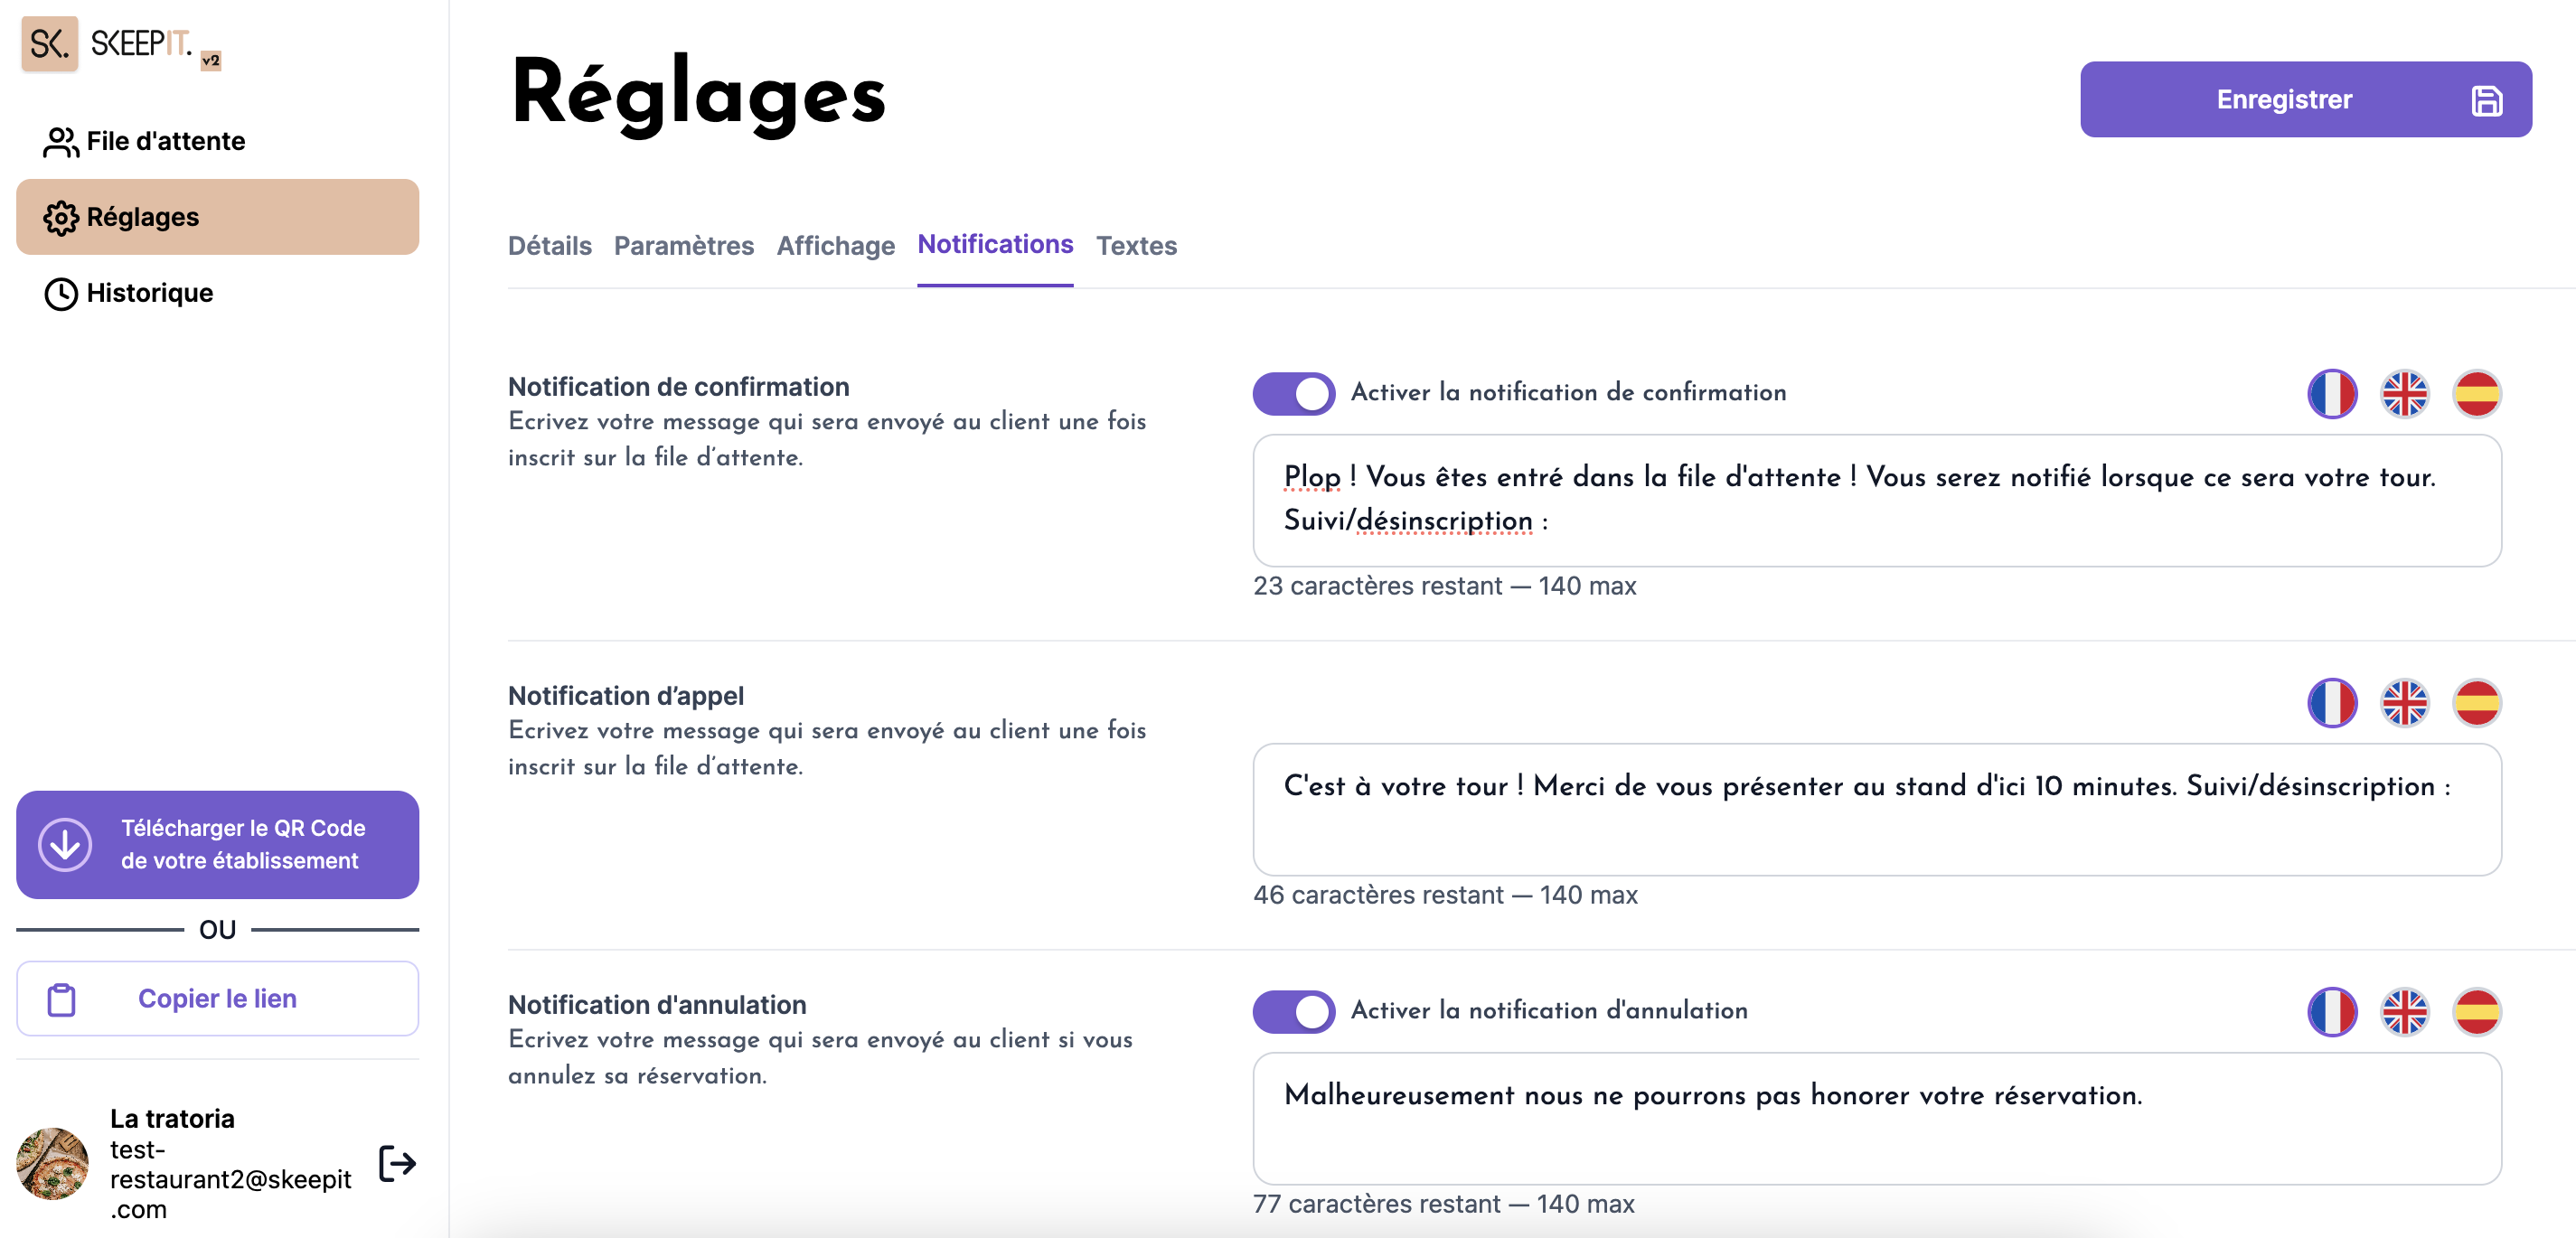The width and height of the screenshot is (2576, 1238).
Task: Switch to the Détails tab
Action: pos(547,247)
